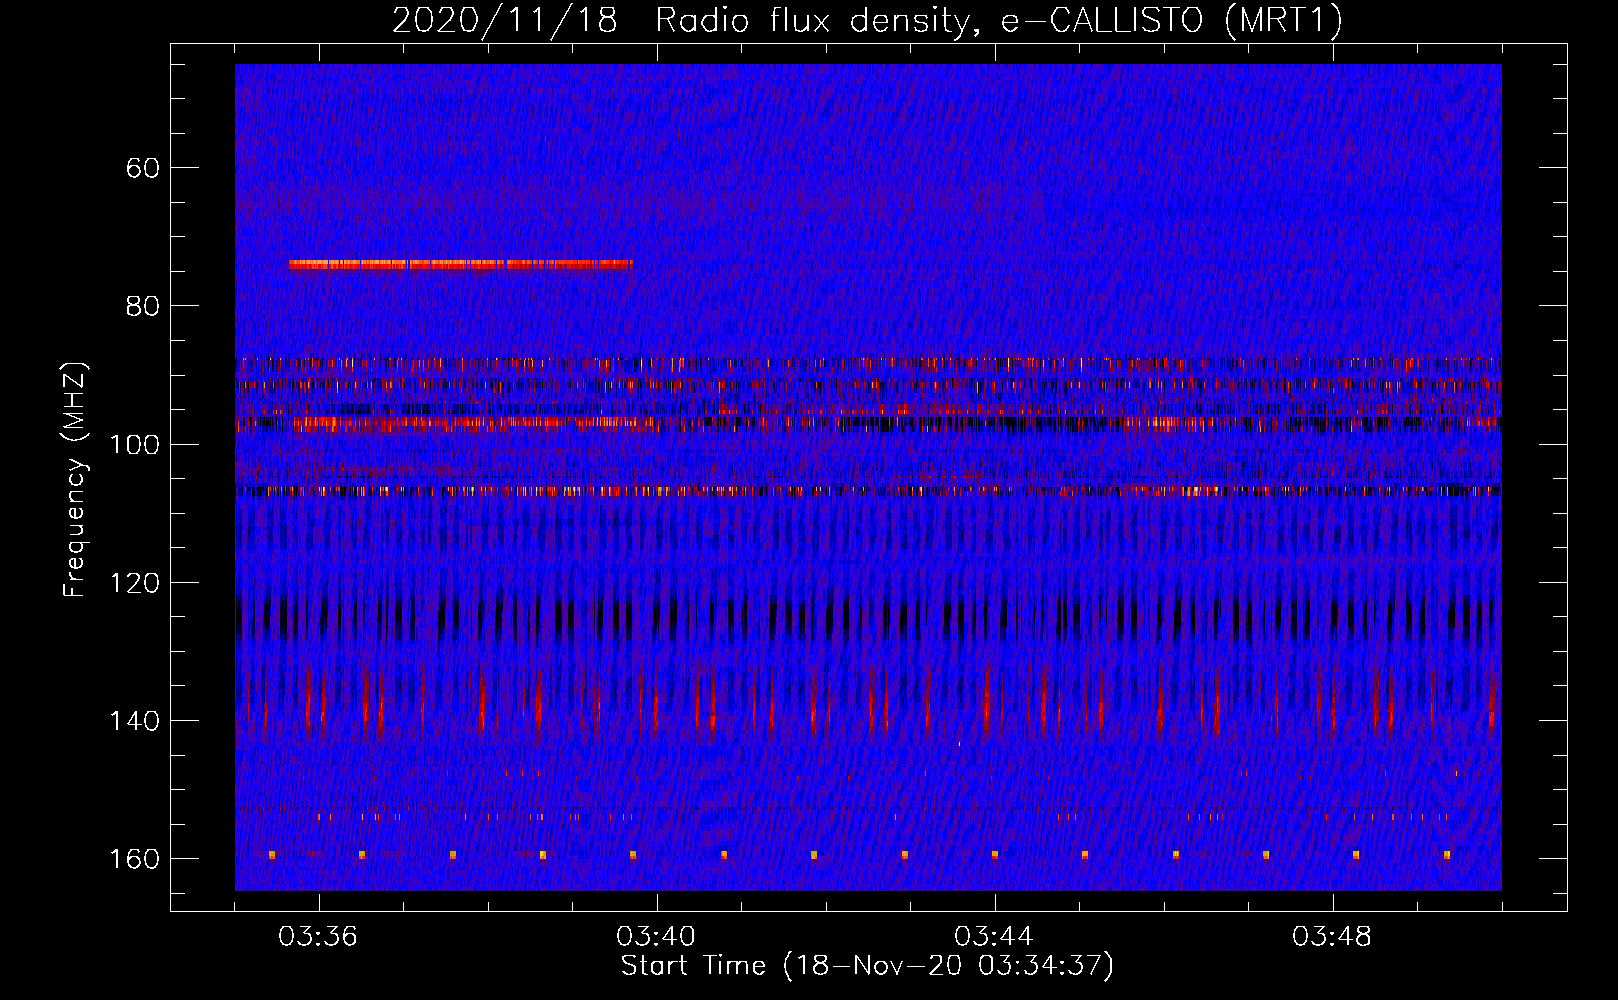Click the 60 frequency tick label

coord(143,168)
